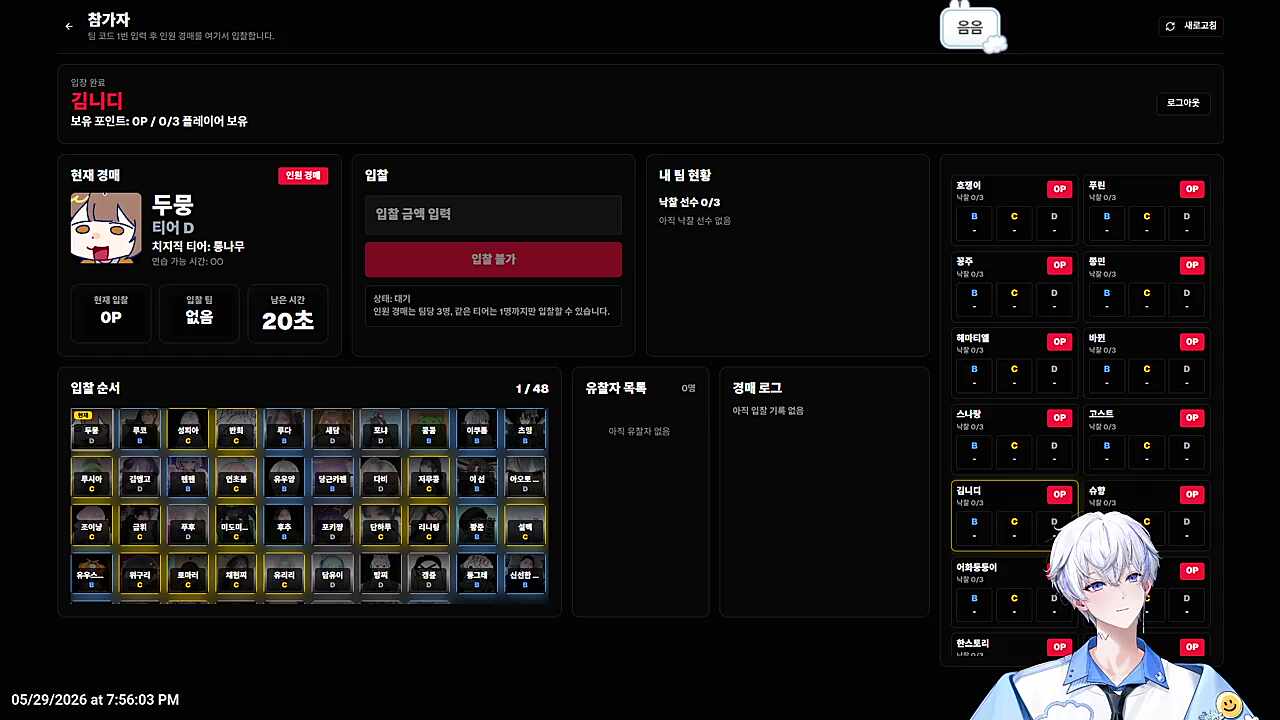Open the 김니디 team card
This screenshot has width=1280, height=720.
tap(1014, 516)
